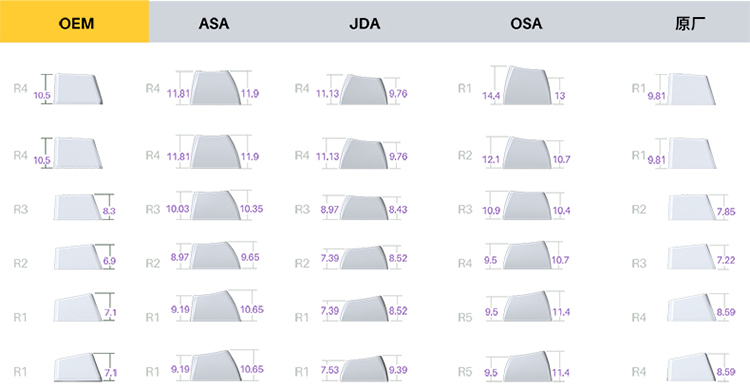Click the 原厂 R3 keycap labeled 7.22
This screenshot has height=387, width=750.
click(x=692, y=257)
